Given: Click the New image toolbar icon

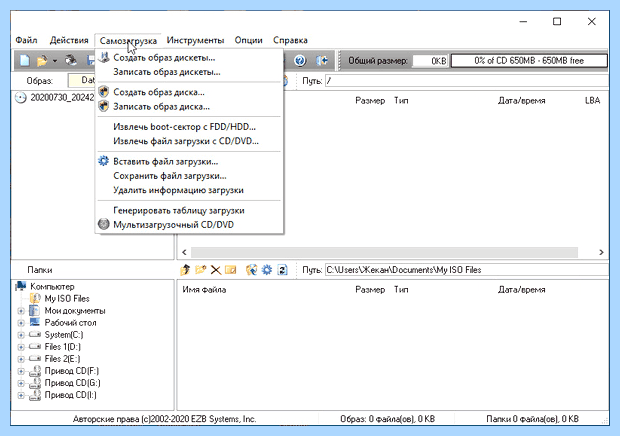Looking at the screenshot, I should [25, 60].
